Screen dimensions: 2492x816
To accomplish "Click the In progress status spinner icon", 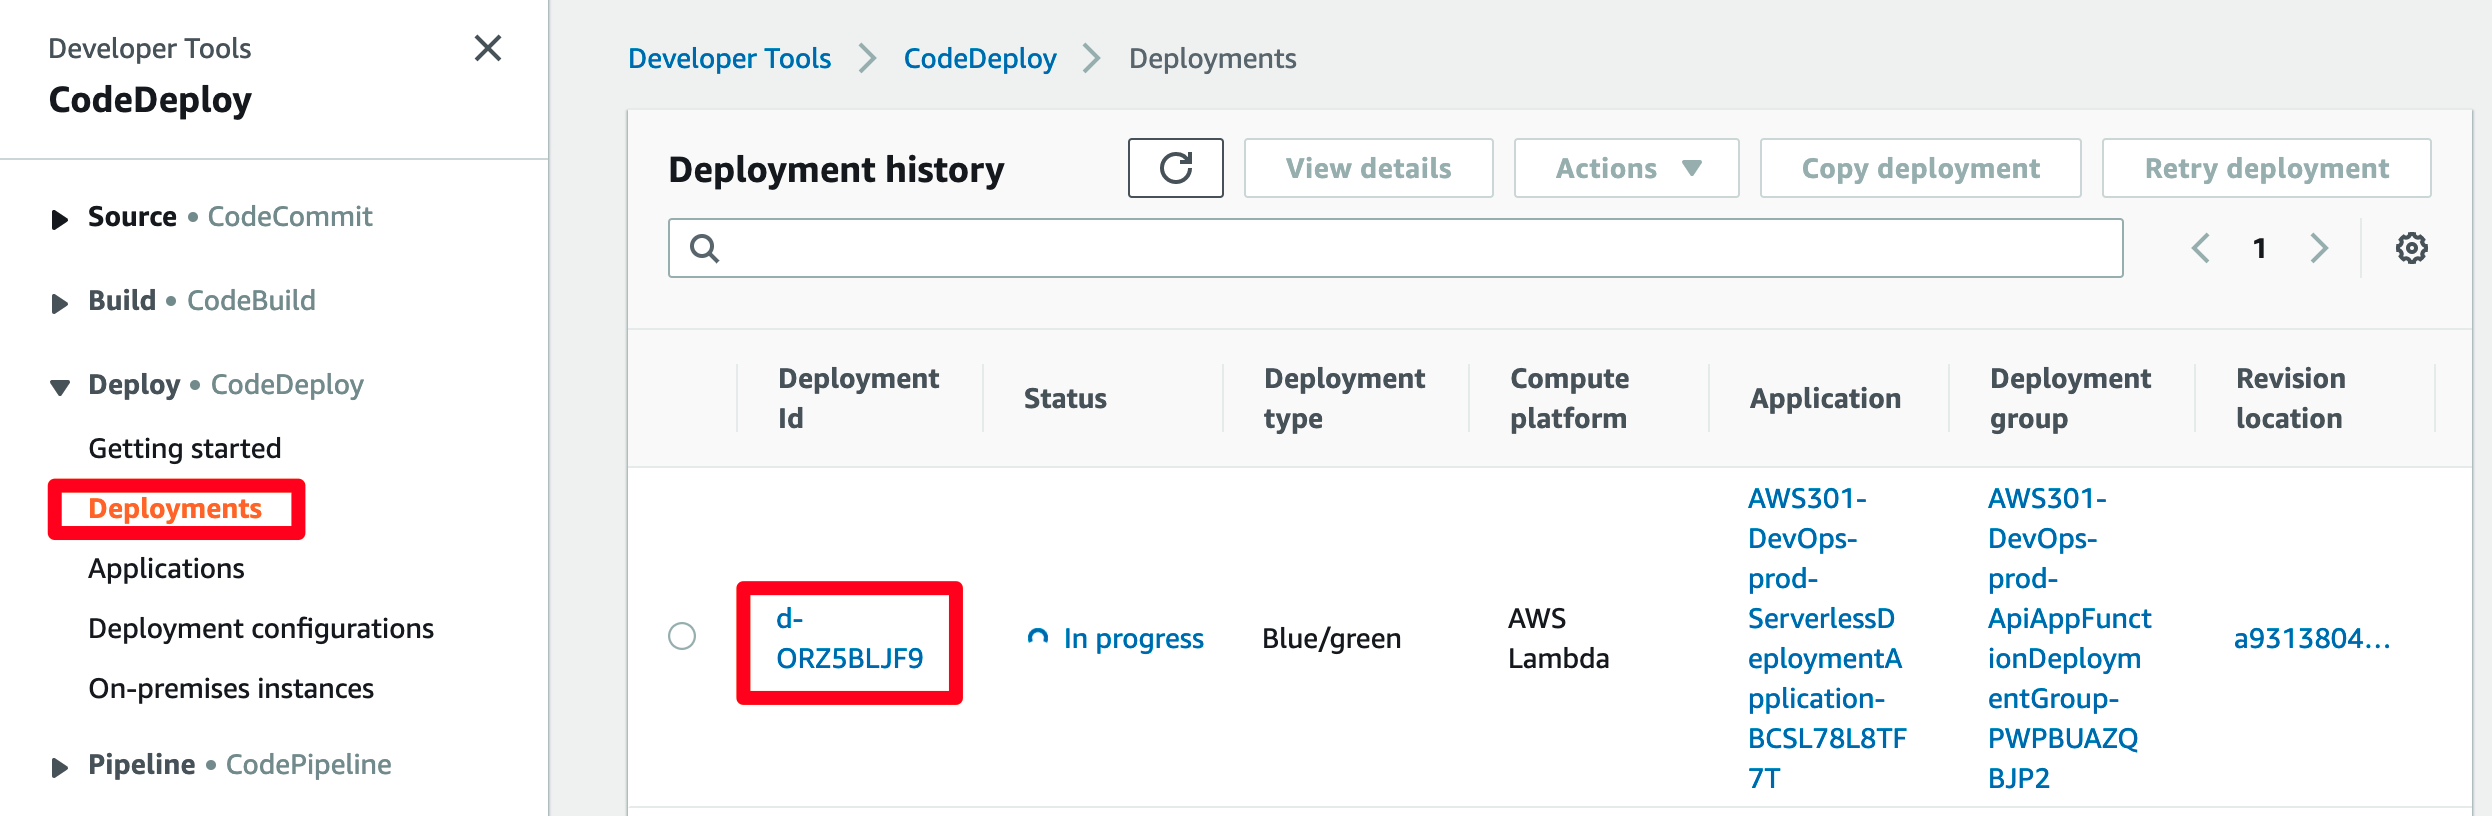I will click(x=1038, y=637).
